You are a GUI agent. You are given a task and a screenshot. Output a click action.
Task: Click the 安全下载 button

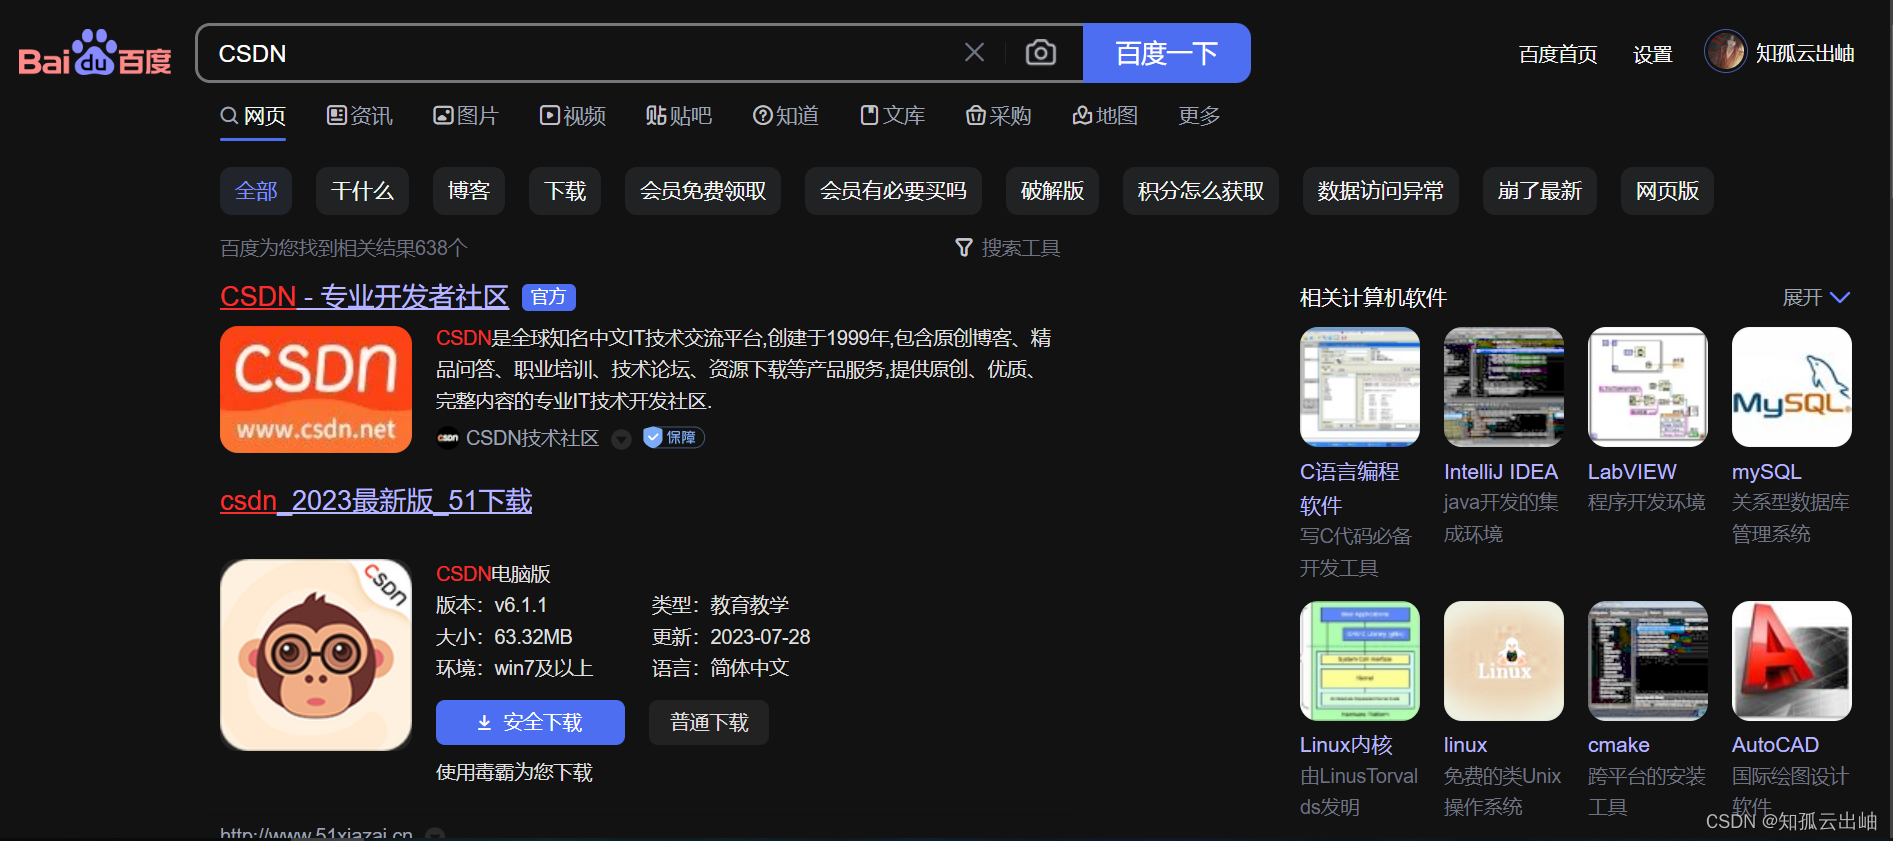pos(530,722)
